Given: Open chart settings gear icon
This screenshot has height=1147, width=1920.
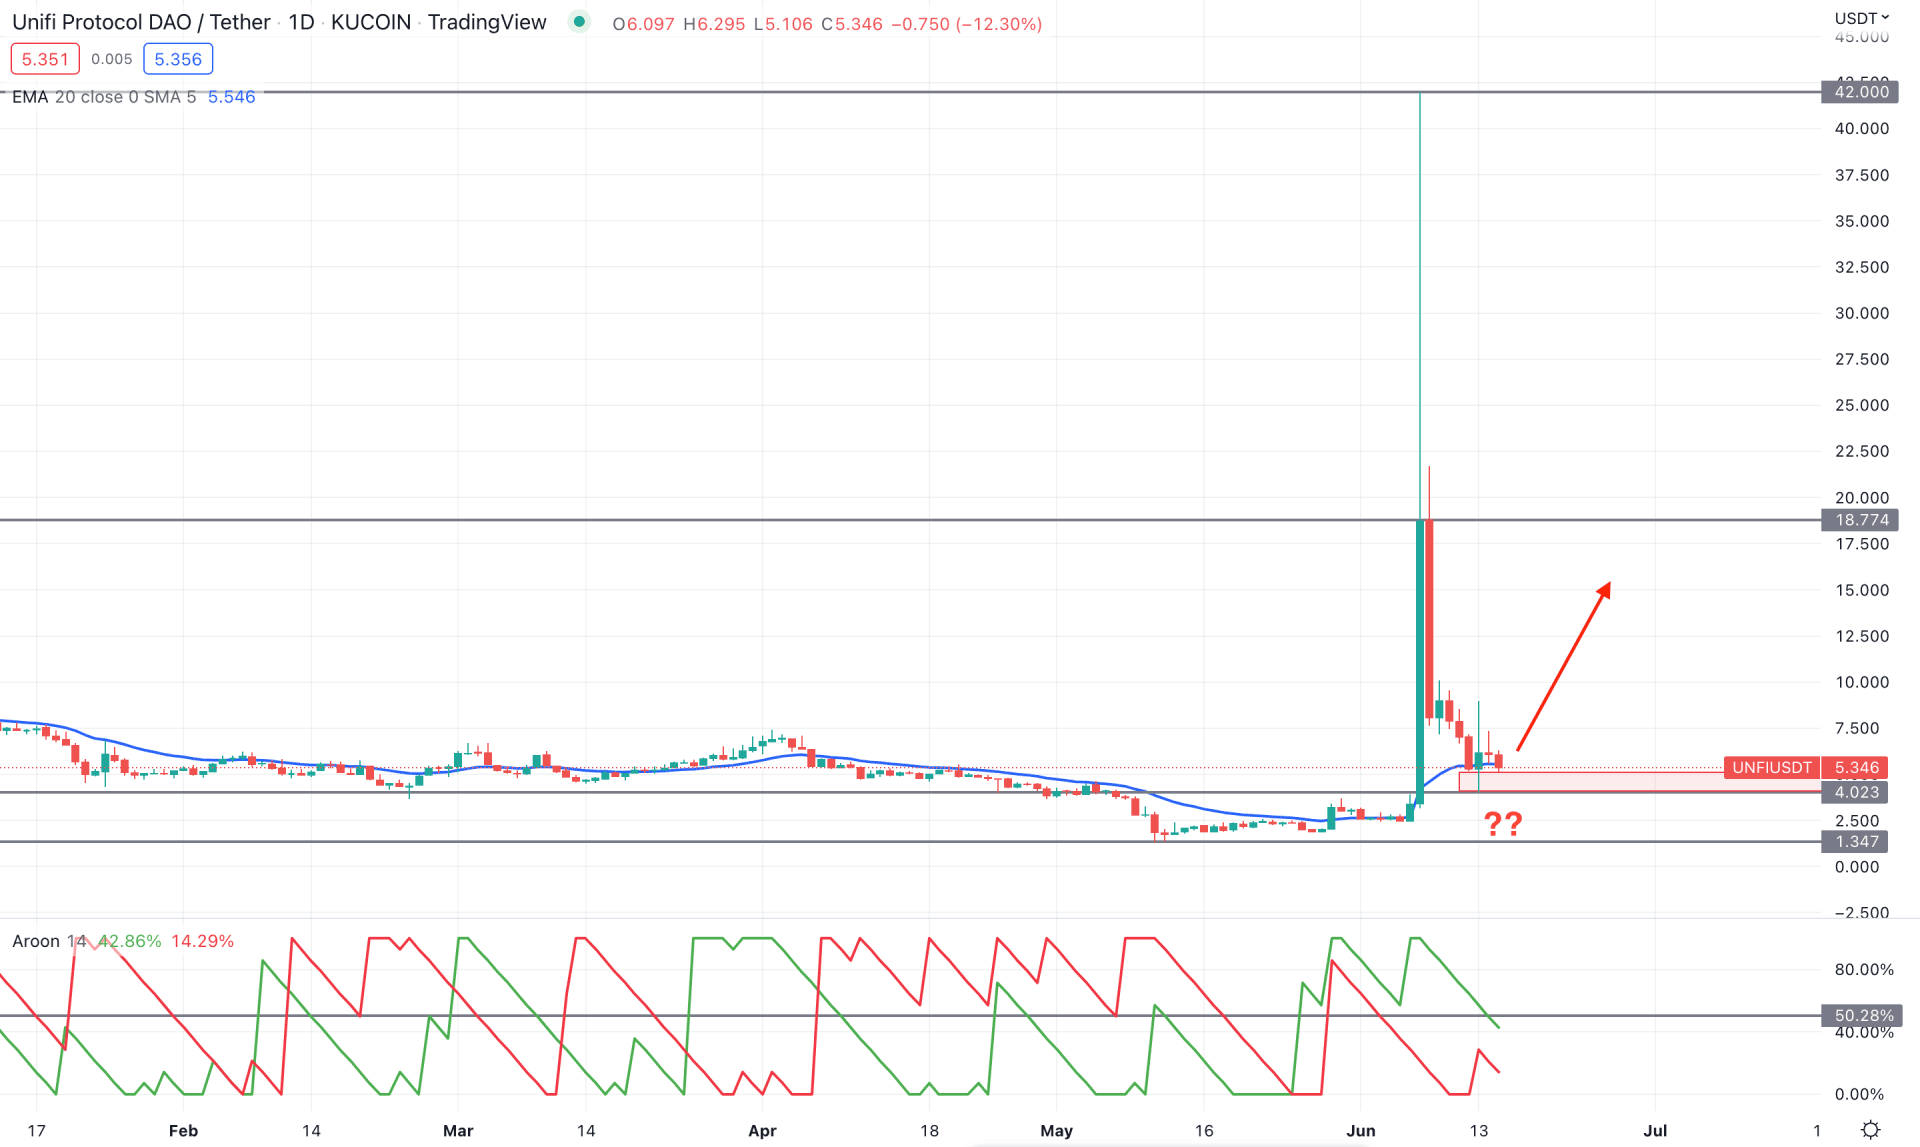Looking at the screenshot, I should click(1870, 1130).
